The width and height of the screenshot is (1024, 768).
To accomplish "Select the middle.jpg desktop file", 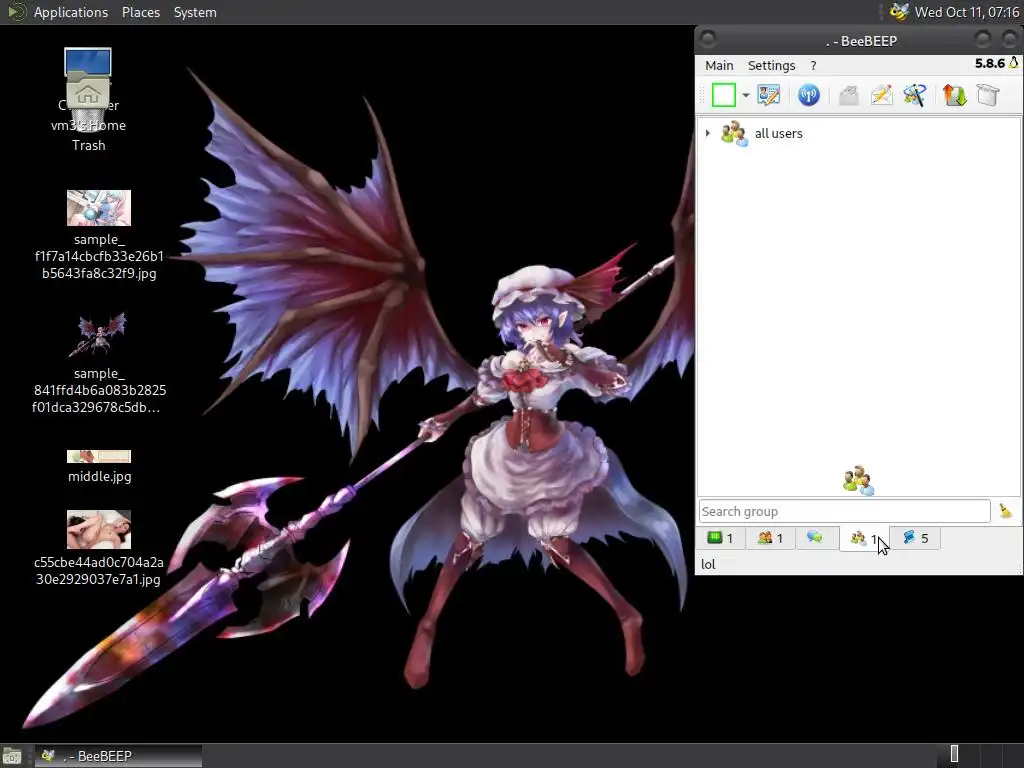I will (x=99, y=466).
